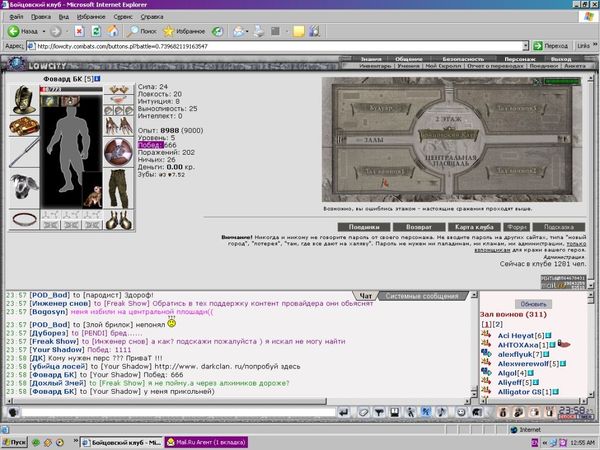Click the weapon spear equipment slot
The image size is (600, 450).
coord(24,153)
